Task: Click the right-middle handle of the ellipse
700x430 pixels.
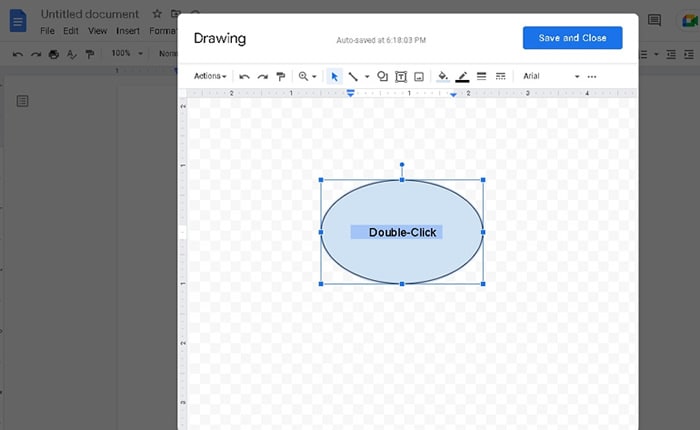Action: 483,232
